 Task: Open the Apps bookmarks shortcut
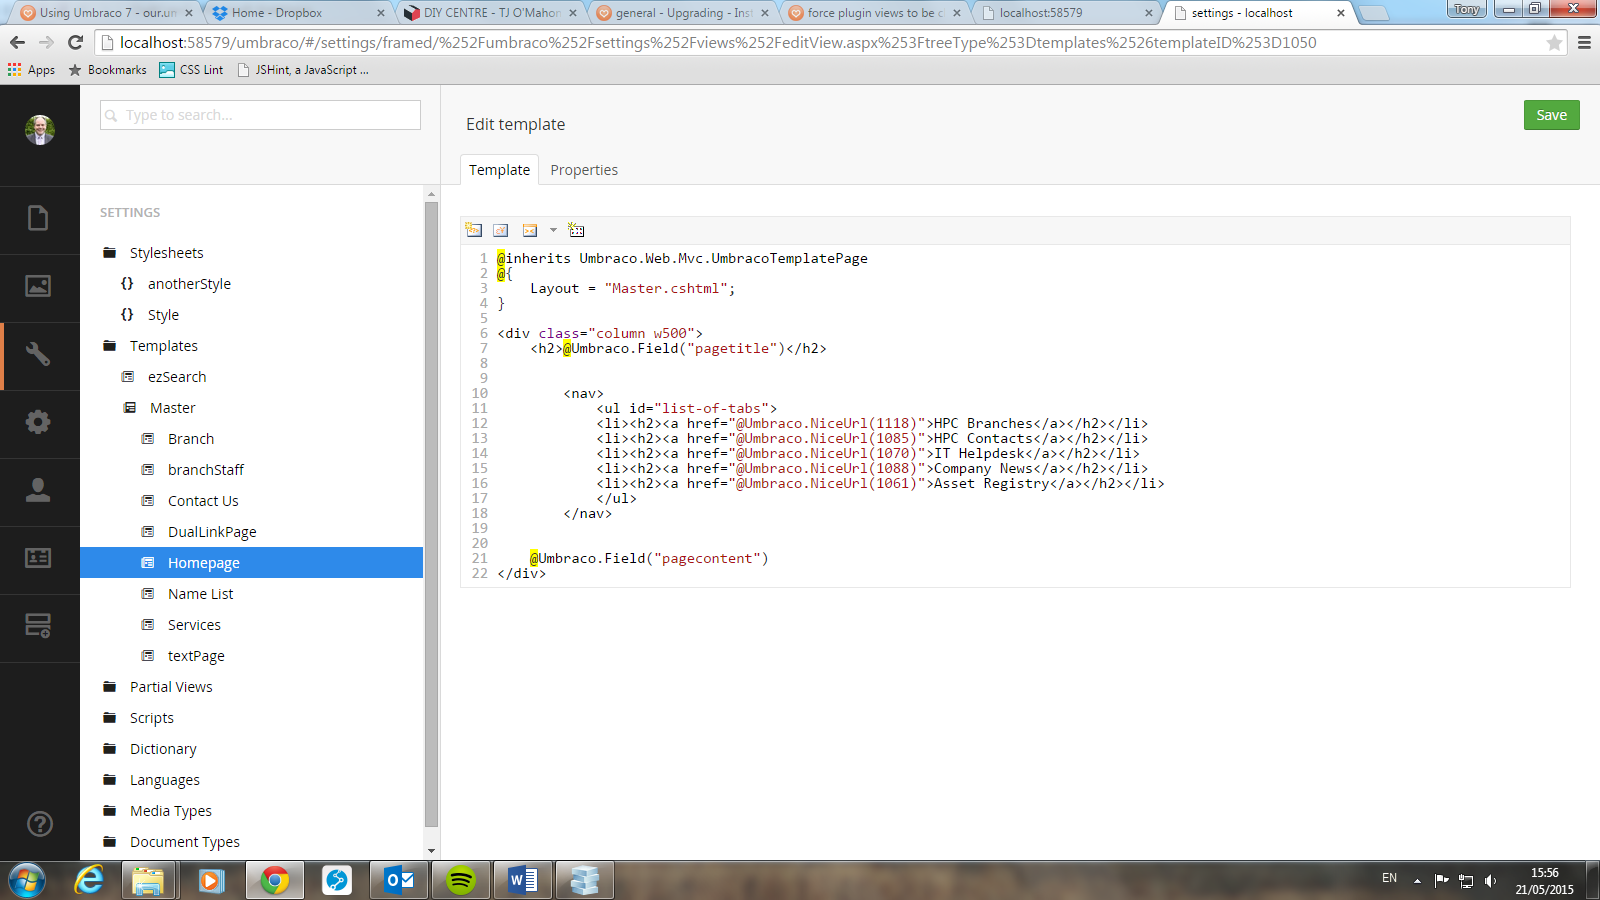31,70
